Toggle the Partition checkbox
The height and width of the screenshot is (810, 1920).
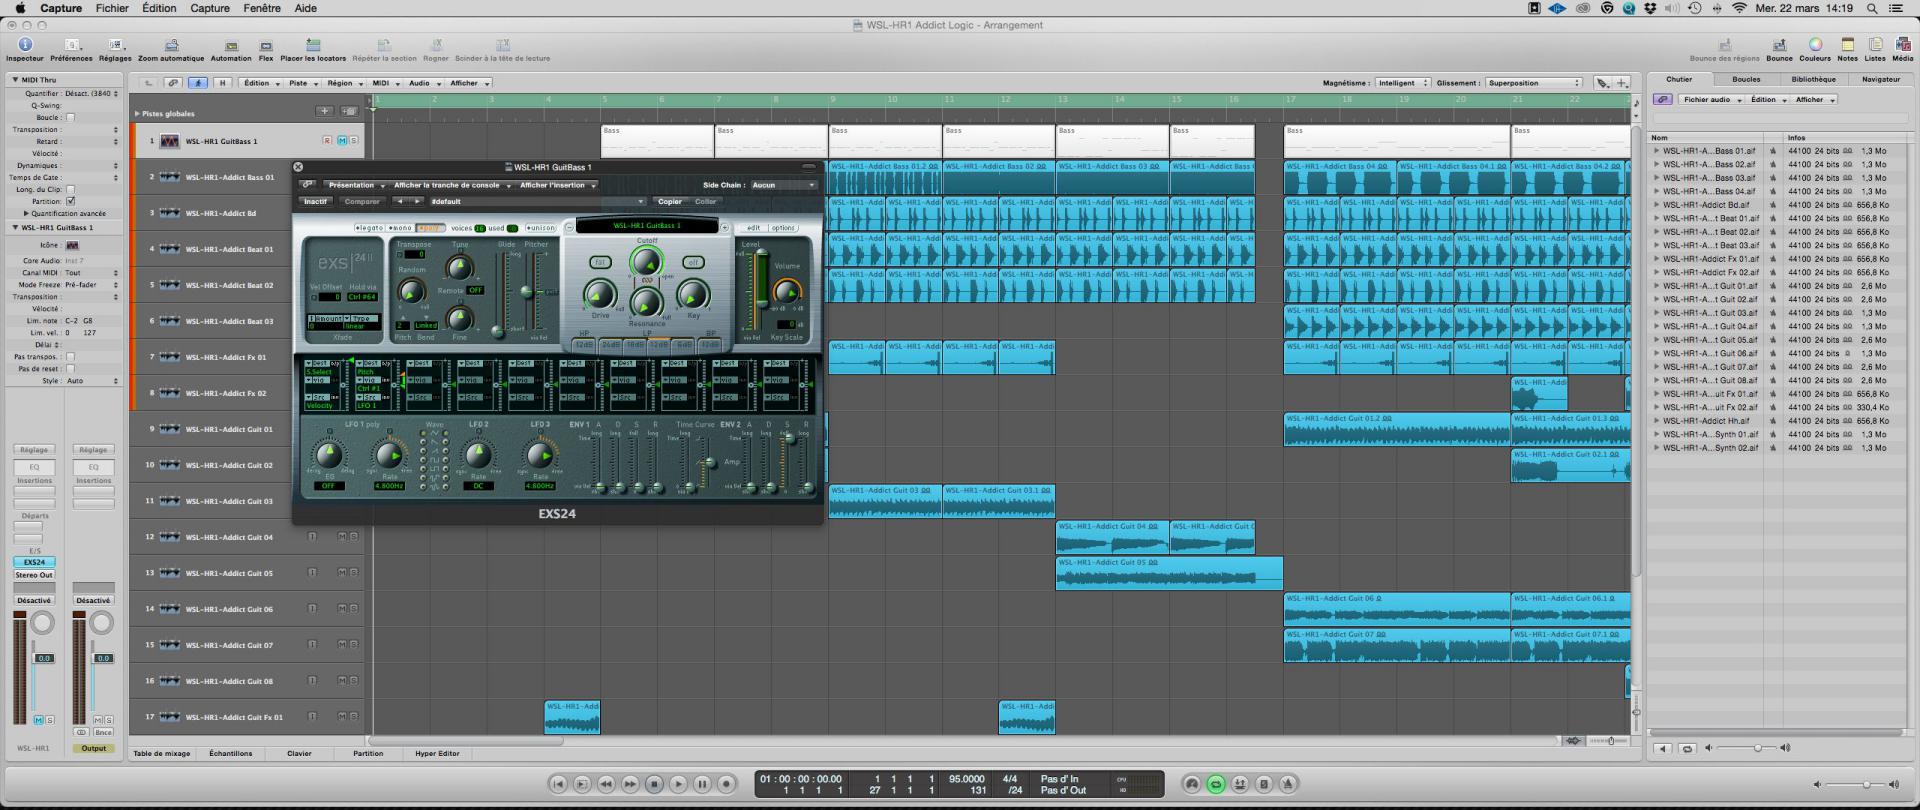pyautogui.click(x=70, y=201)
